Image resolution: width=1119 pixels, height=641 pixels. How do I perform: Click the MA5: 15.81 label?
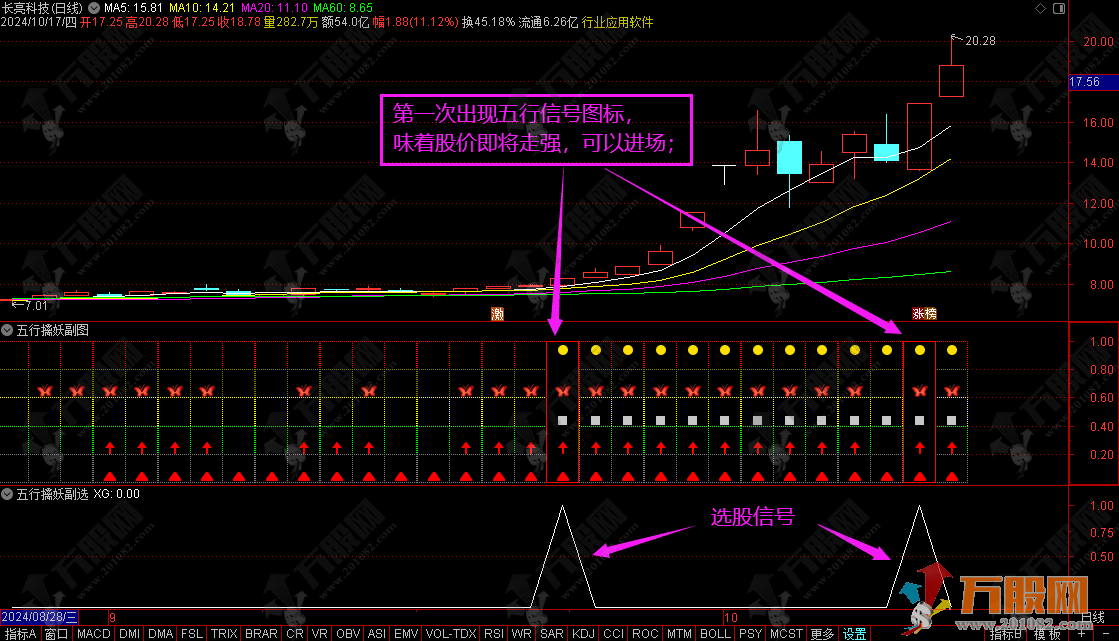[x=133, y=8]
